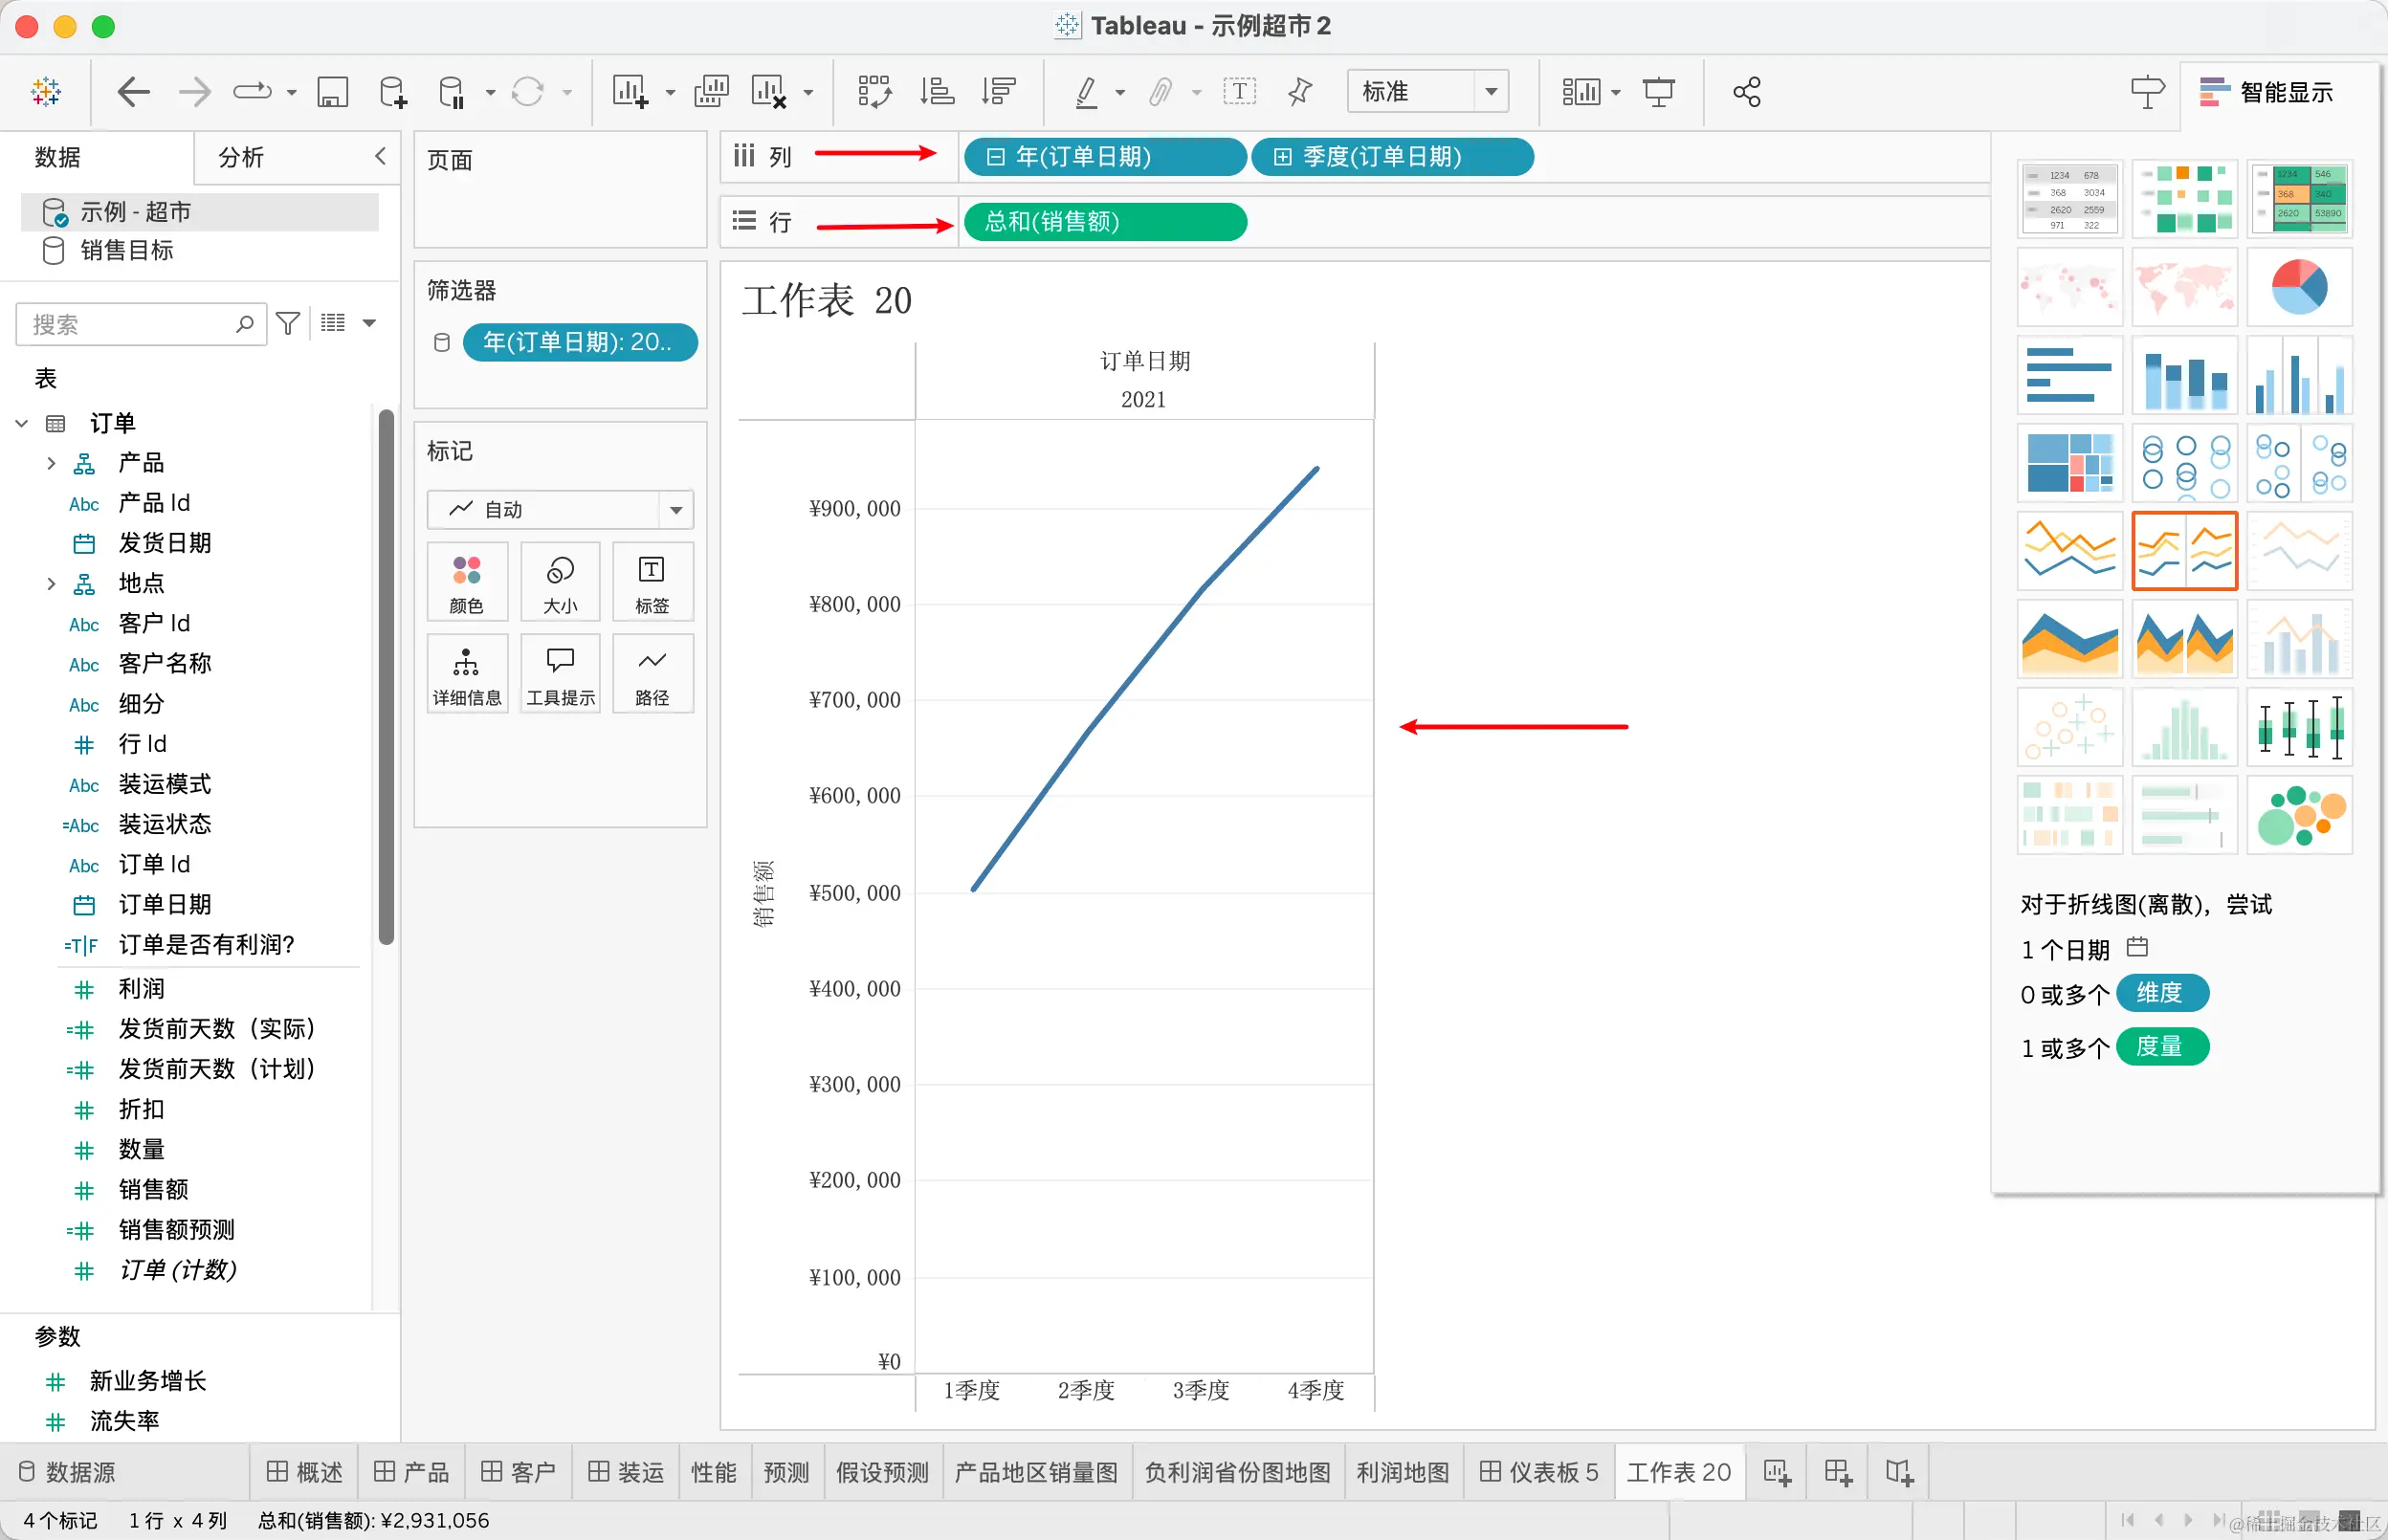Image resolution: width=2388 pixels, height=1540 pixels.
Task: Click the swap rows and columns icon
Action: point(874,92)
